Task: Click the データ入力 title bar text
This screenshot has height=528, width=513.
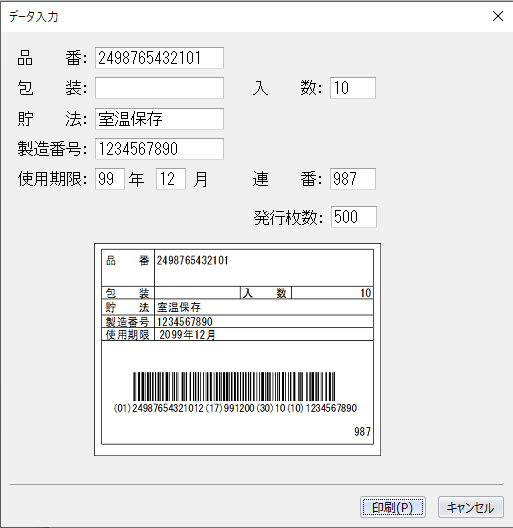Action: coord(34,16)
